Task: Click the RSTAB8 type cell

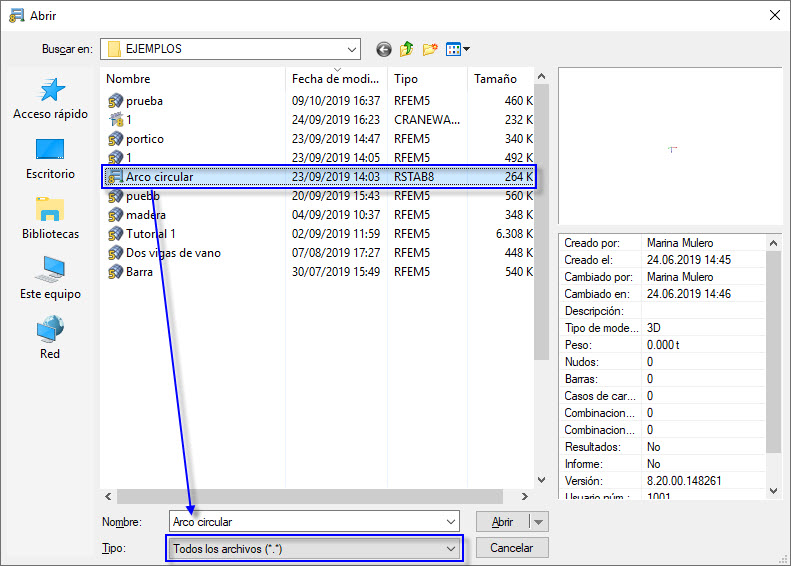Action: 414,177
